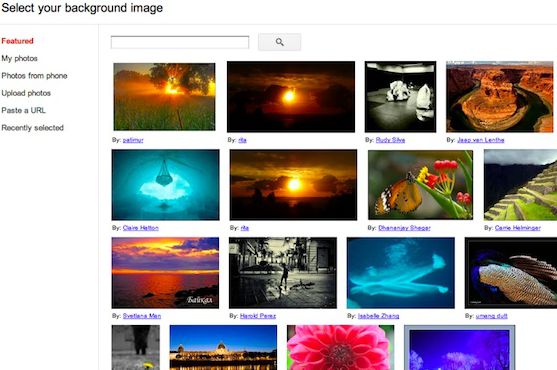Select the illuminated palace at night thumbnail
Viewport: 557px width, 370px height.
tap(223, 348)
